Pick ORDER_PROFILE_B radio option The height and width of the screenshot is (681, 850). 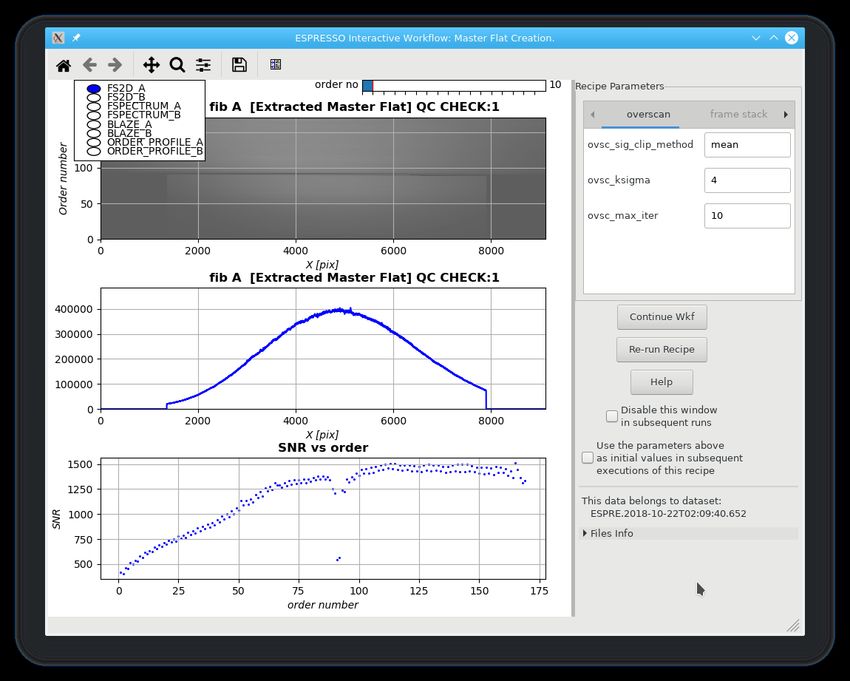[94, 151]
